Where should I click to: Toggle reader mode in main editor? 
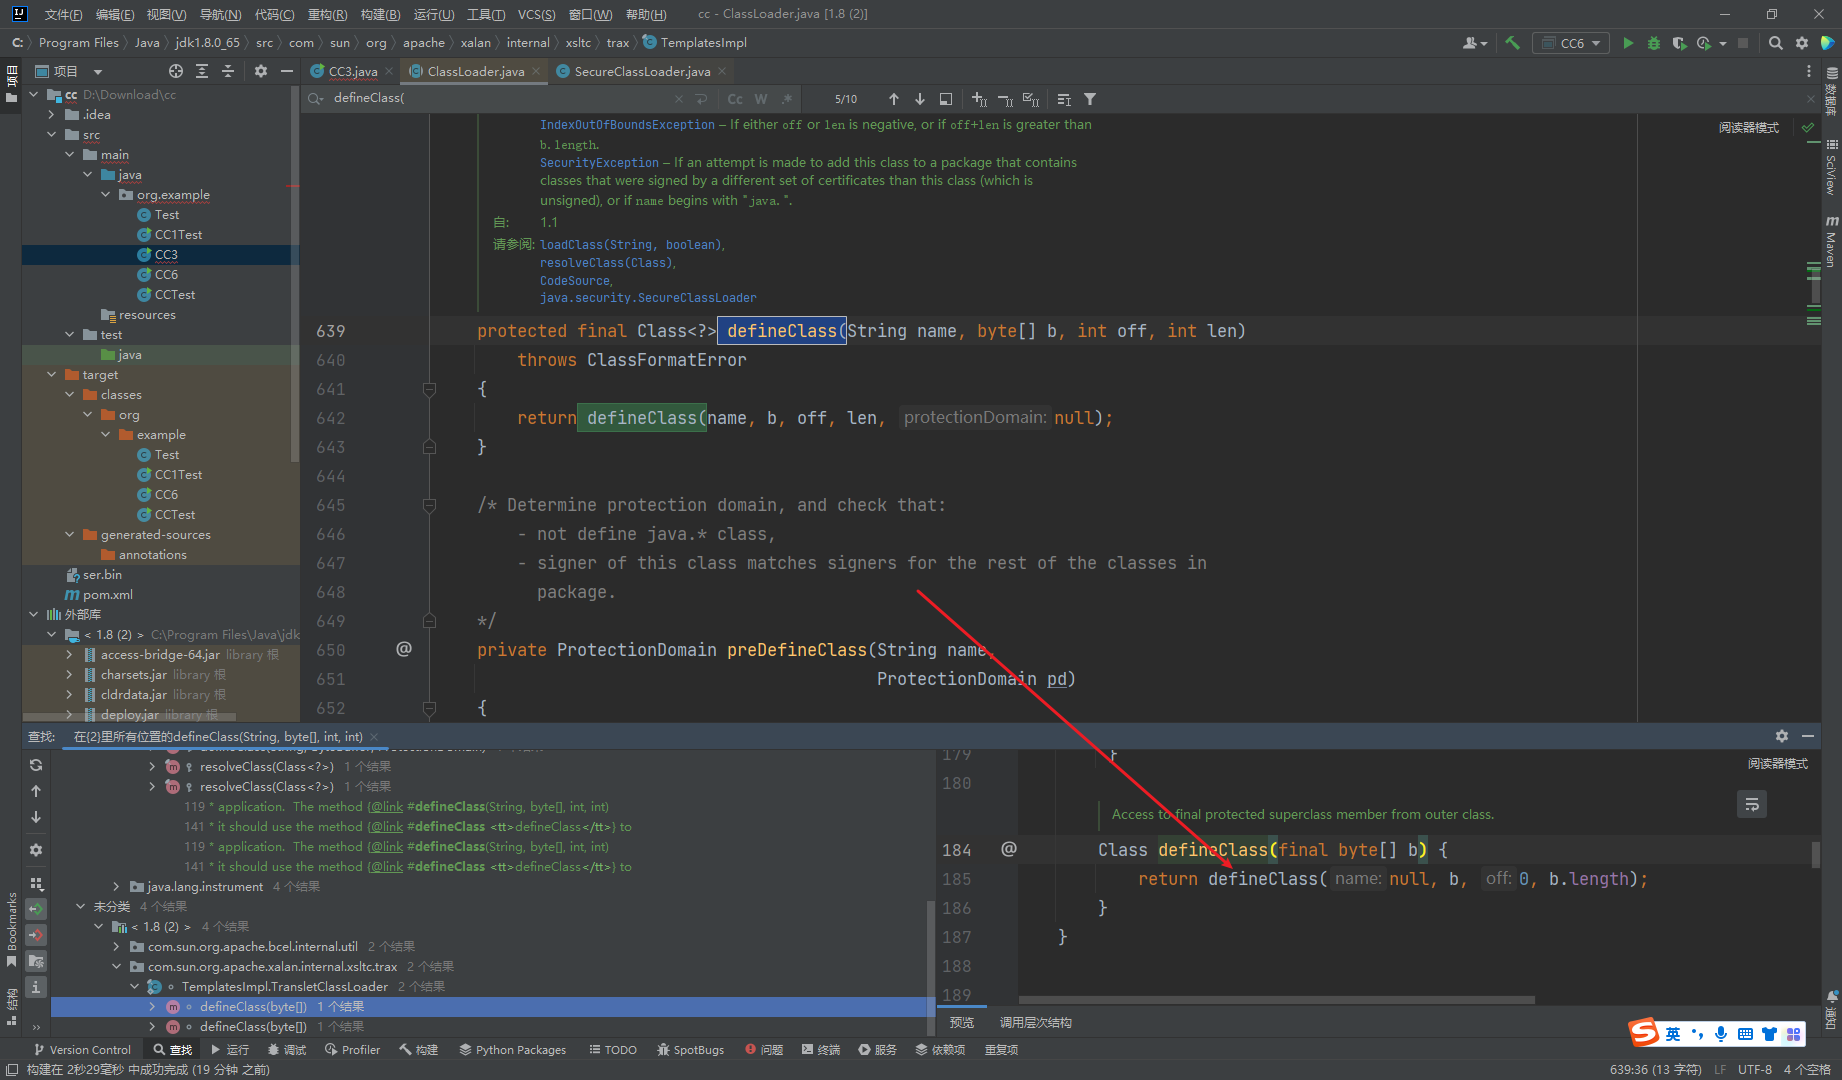pyautogui.click(x=1748, y=128)
